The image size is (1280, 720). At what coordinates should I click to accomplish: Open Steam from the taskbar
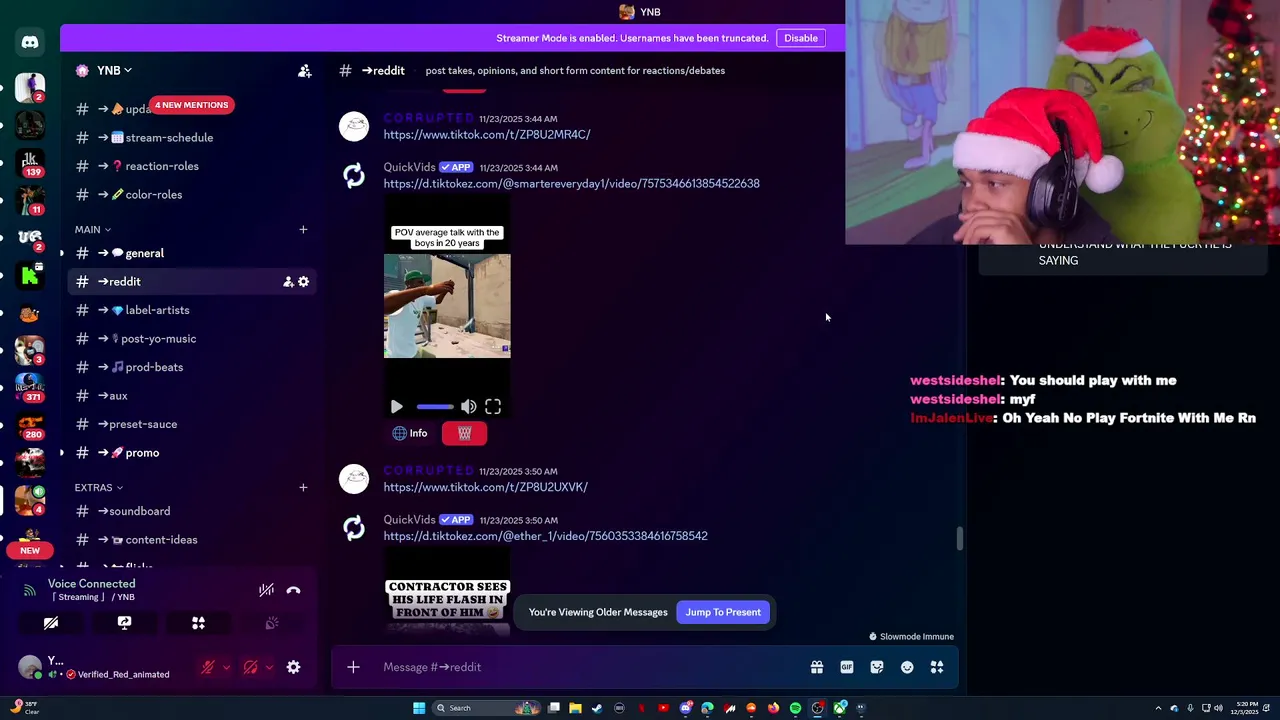597,708
